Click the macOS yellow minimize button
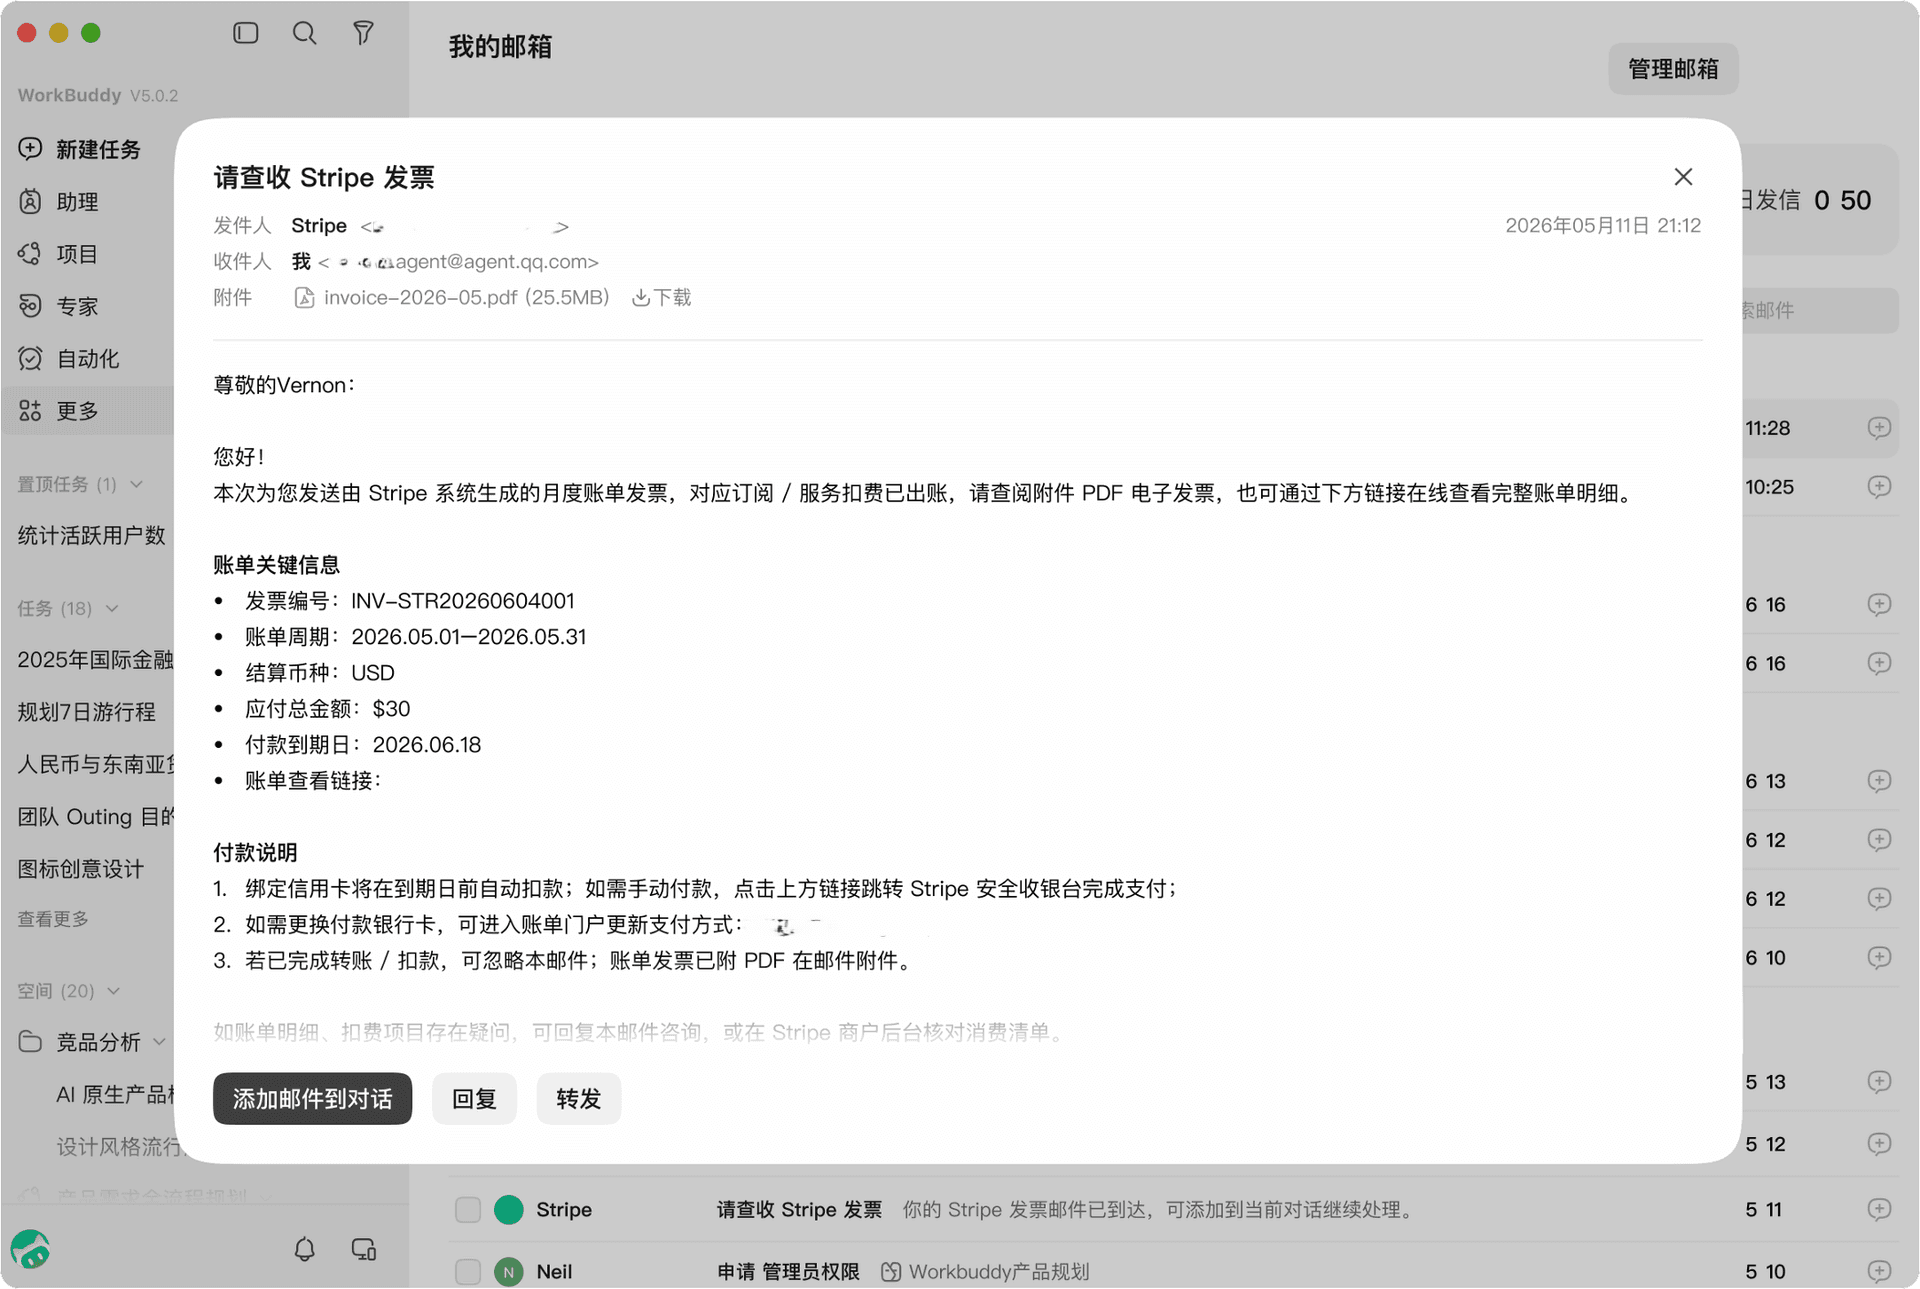Screen dimensions: 1920x1289 pyautogui.click(x=59, y=33)
